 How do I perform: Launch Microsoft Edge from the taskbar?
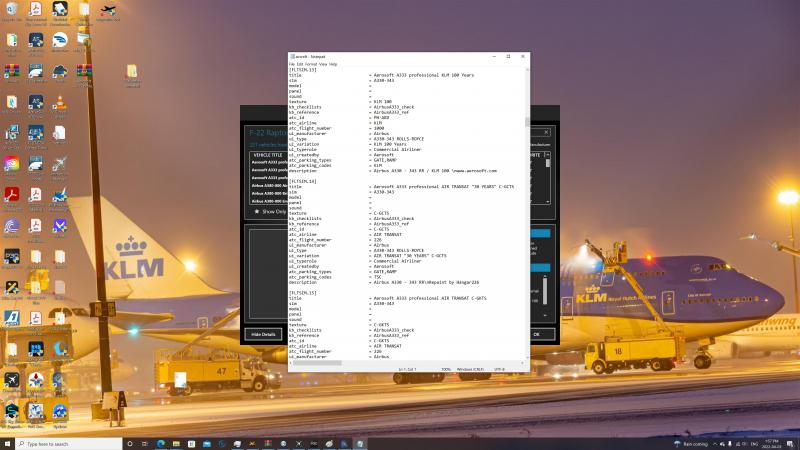(161, 444)
